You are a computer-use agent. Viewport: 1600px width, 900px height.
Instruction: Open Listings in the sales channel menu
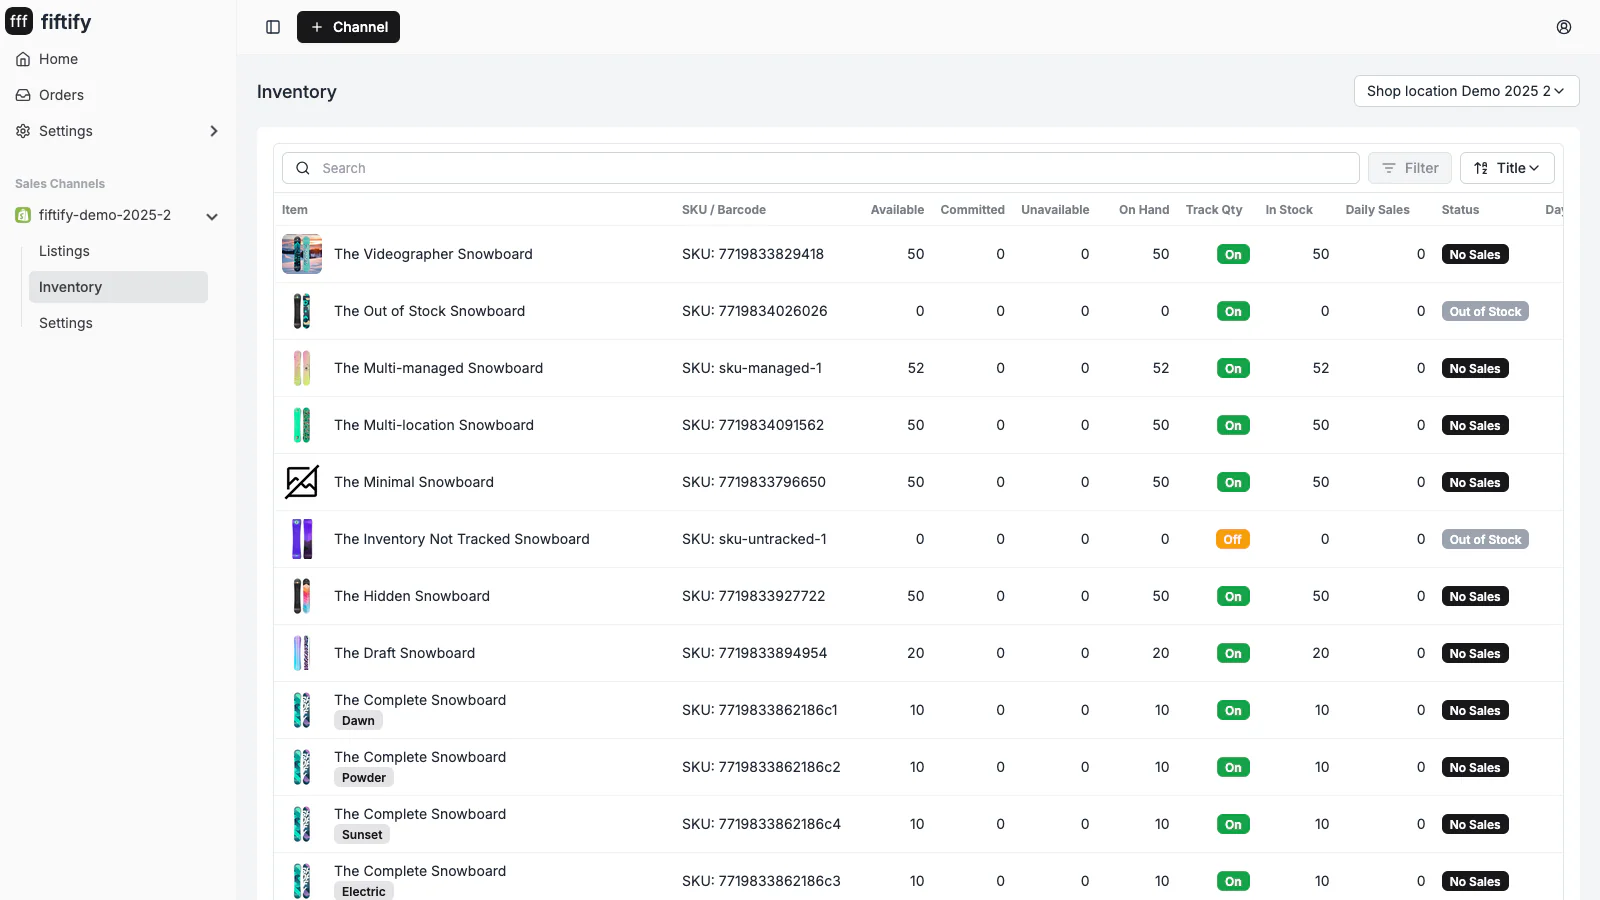coord(64,251)
